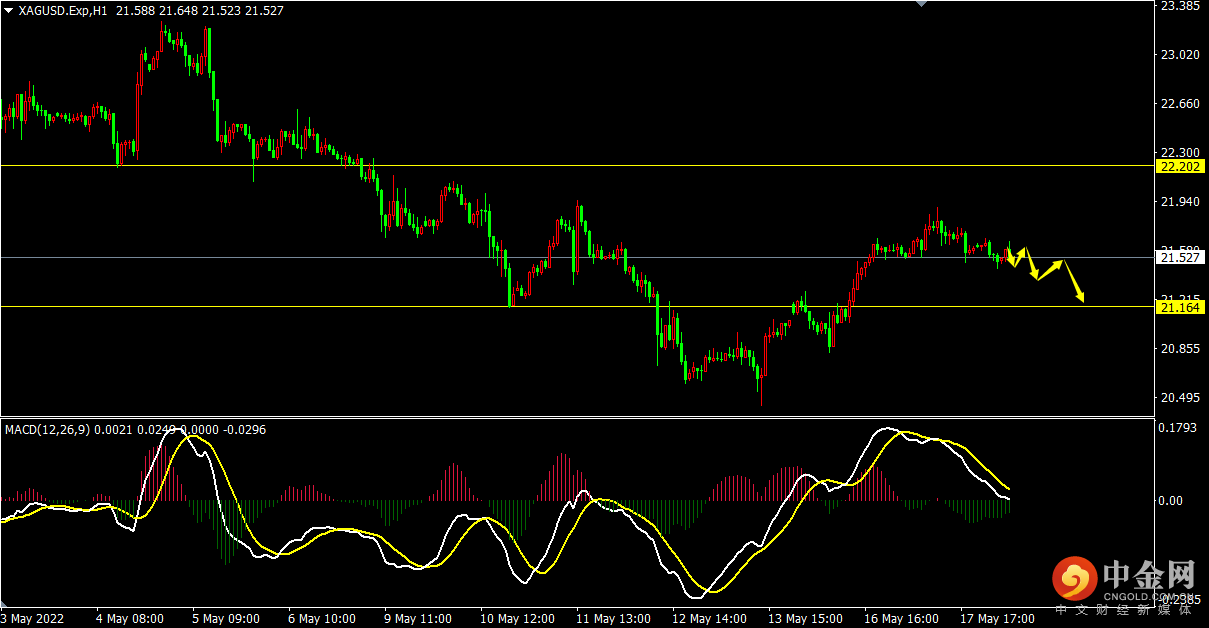The width and height of the screenshot is (1209, 628).
Task: Click the 20.855 price axis value
Action: tap(1180, 348)
